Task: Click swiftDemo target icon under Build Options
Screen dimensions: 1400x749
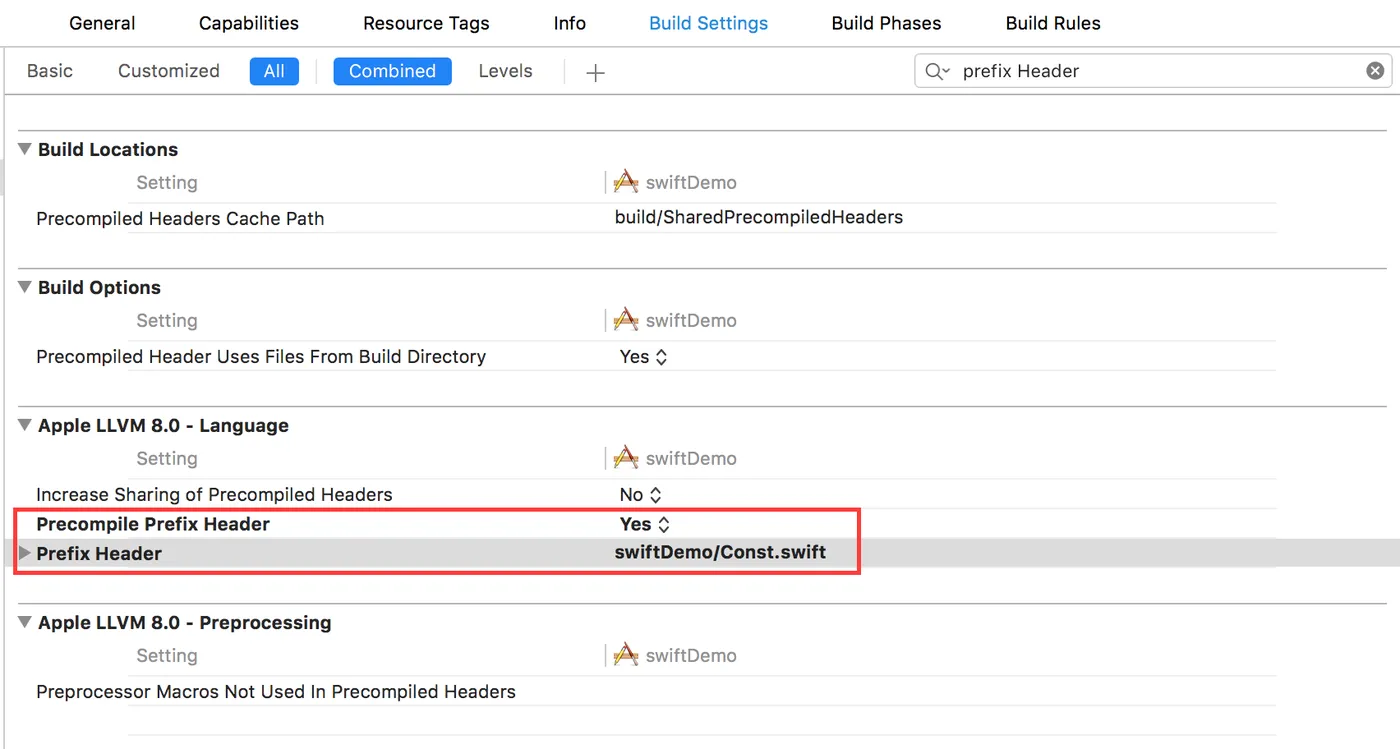Action: tap(626, 320)
